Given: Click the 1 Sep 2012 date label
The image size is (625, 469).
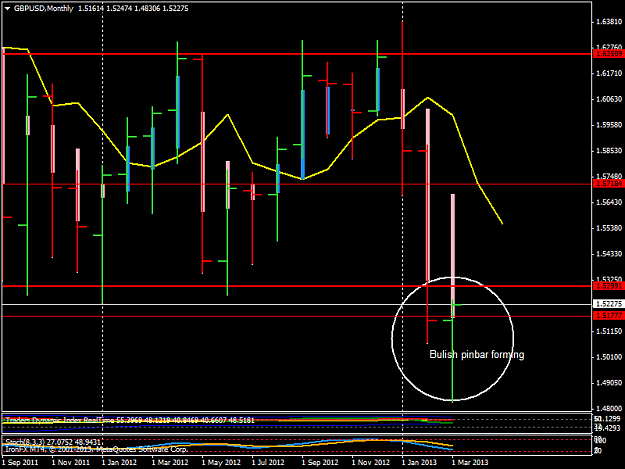Looking at the screenshot, I should 320,463.
